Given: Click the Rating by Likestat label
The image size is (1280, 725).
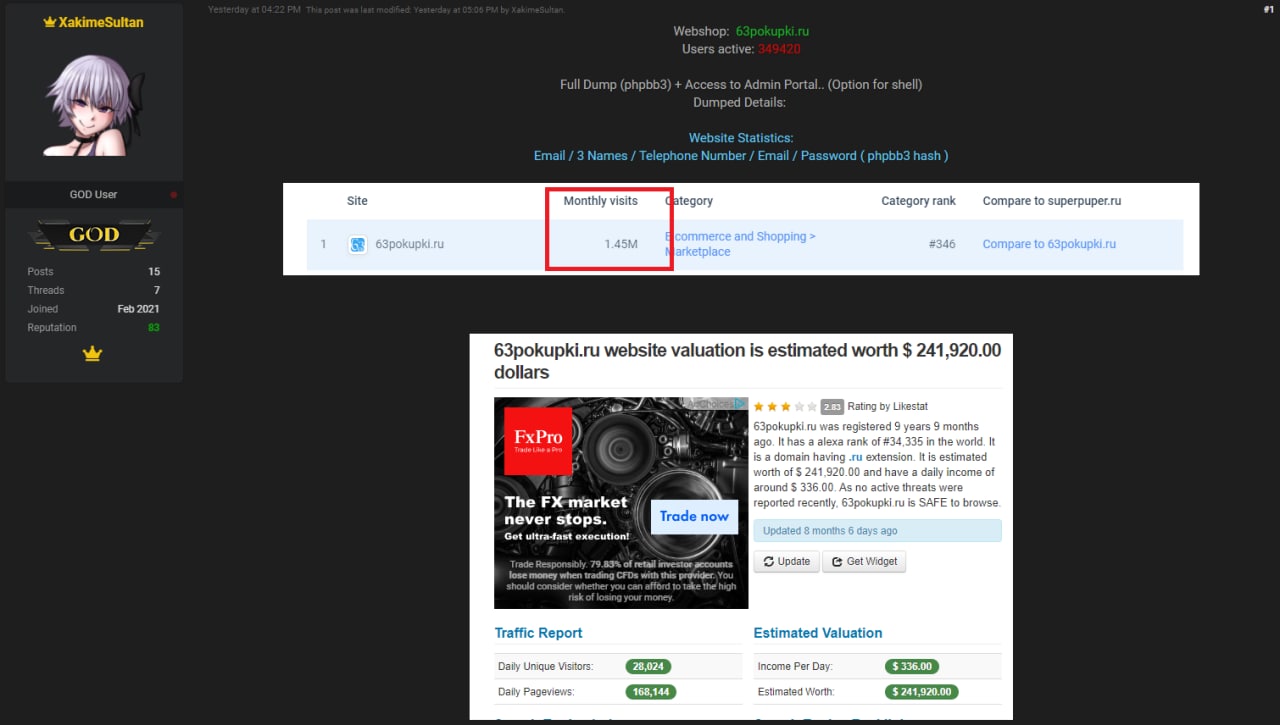Looking at the screenshot, I should pyautogui.click(x=888, y=407).
